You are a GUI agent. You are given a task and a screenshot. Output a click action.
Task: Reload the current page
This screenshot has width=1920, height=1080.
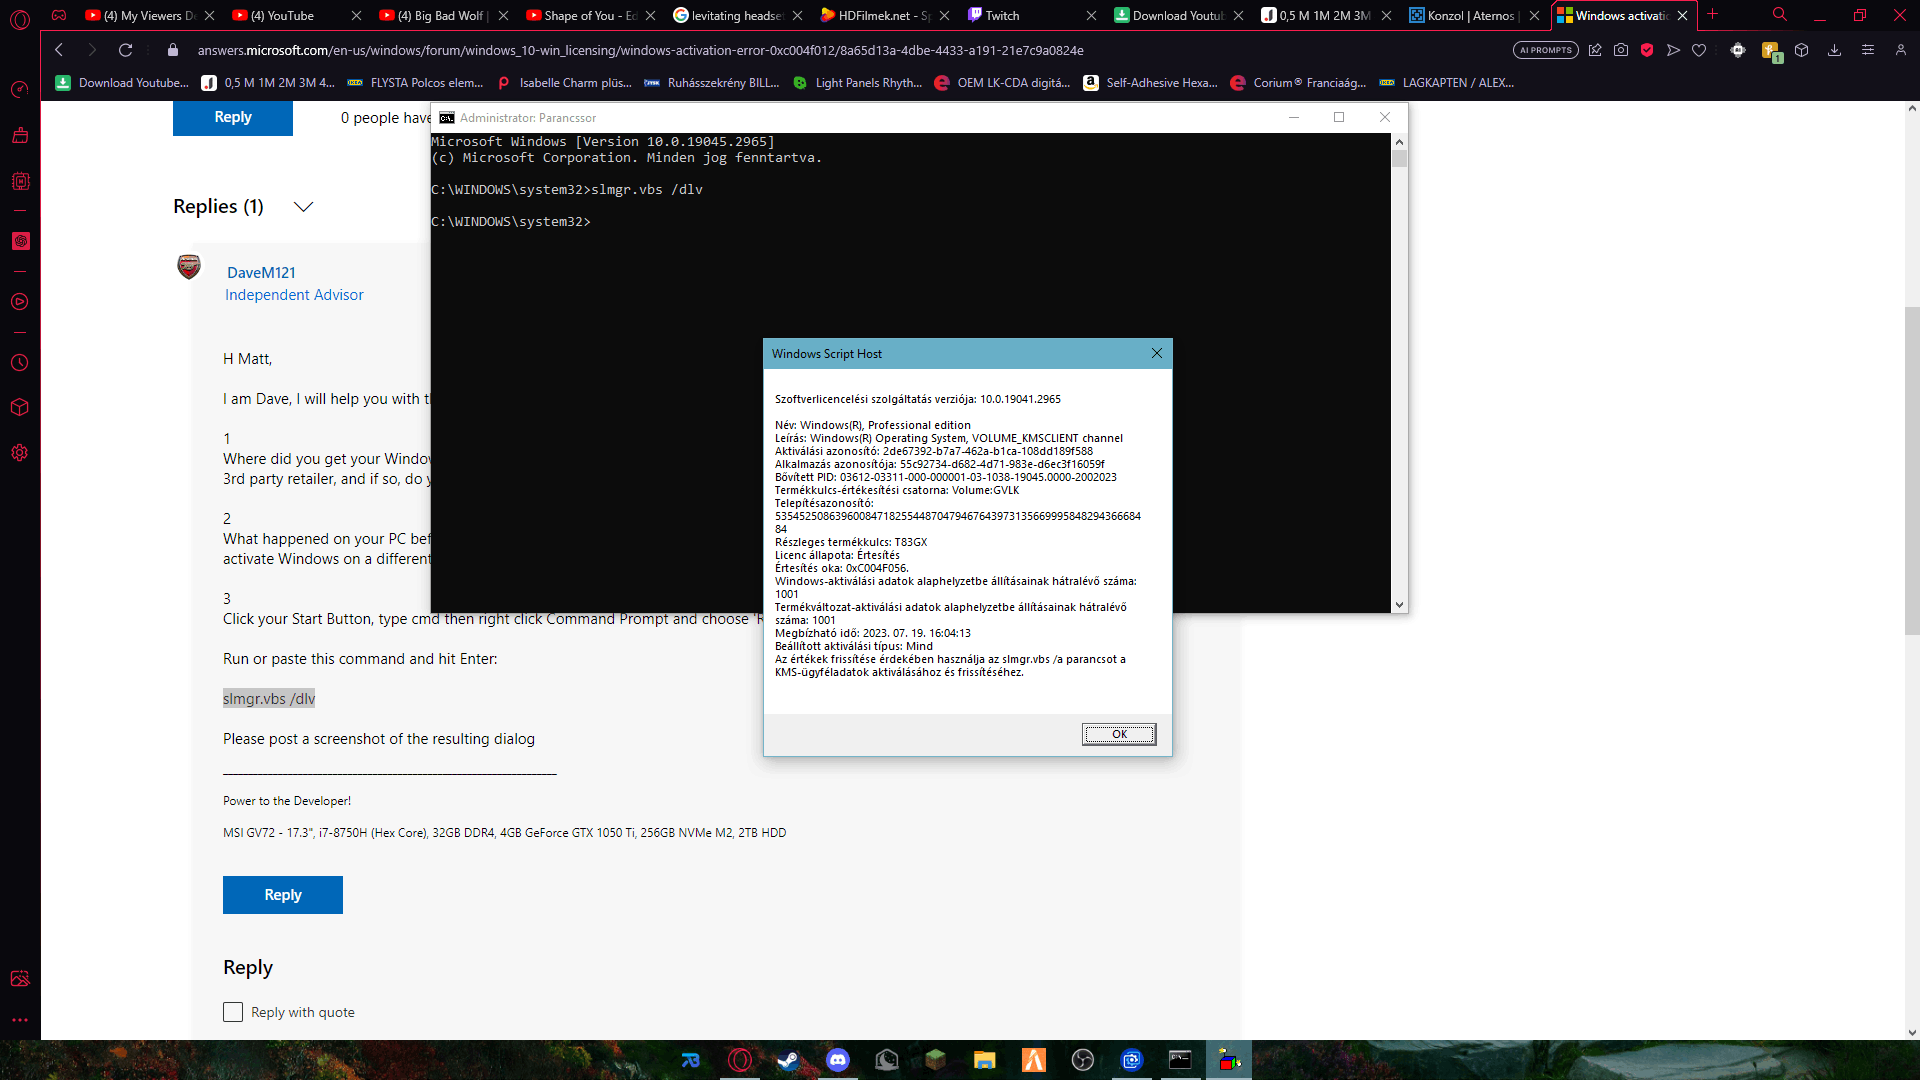click(x=125, y=50)
